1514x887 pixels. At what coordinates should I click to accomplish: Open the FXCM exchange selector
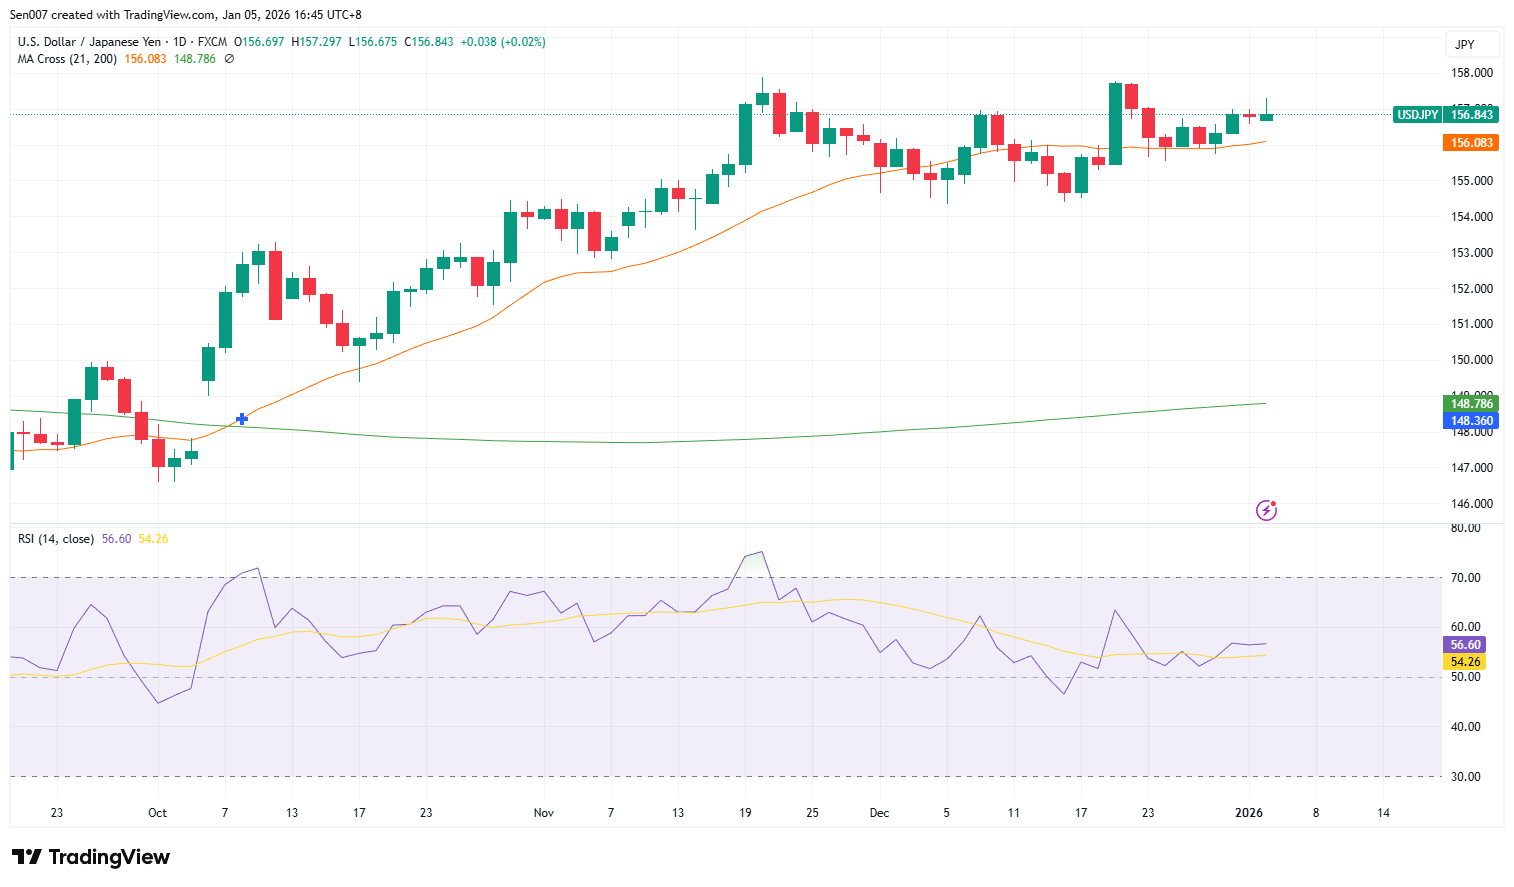click(210, 42)
